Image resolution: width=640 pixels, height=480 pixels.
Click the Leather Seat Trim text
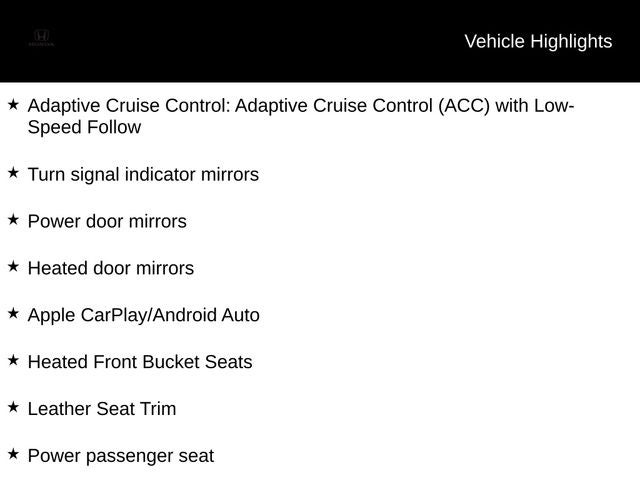click(102, 409)
